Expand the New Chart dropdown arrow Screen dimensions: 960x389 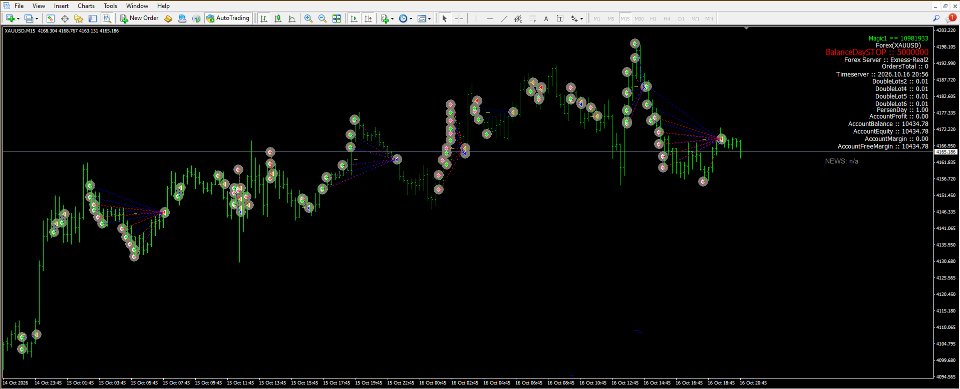point(18,19)
